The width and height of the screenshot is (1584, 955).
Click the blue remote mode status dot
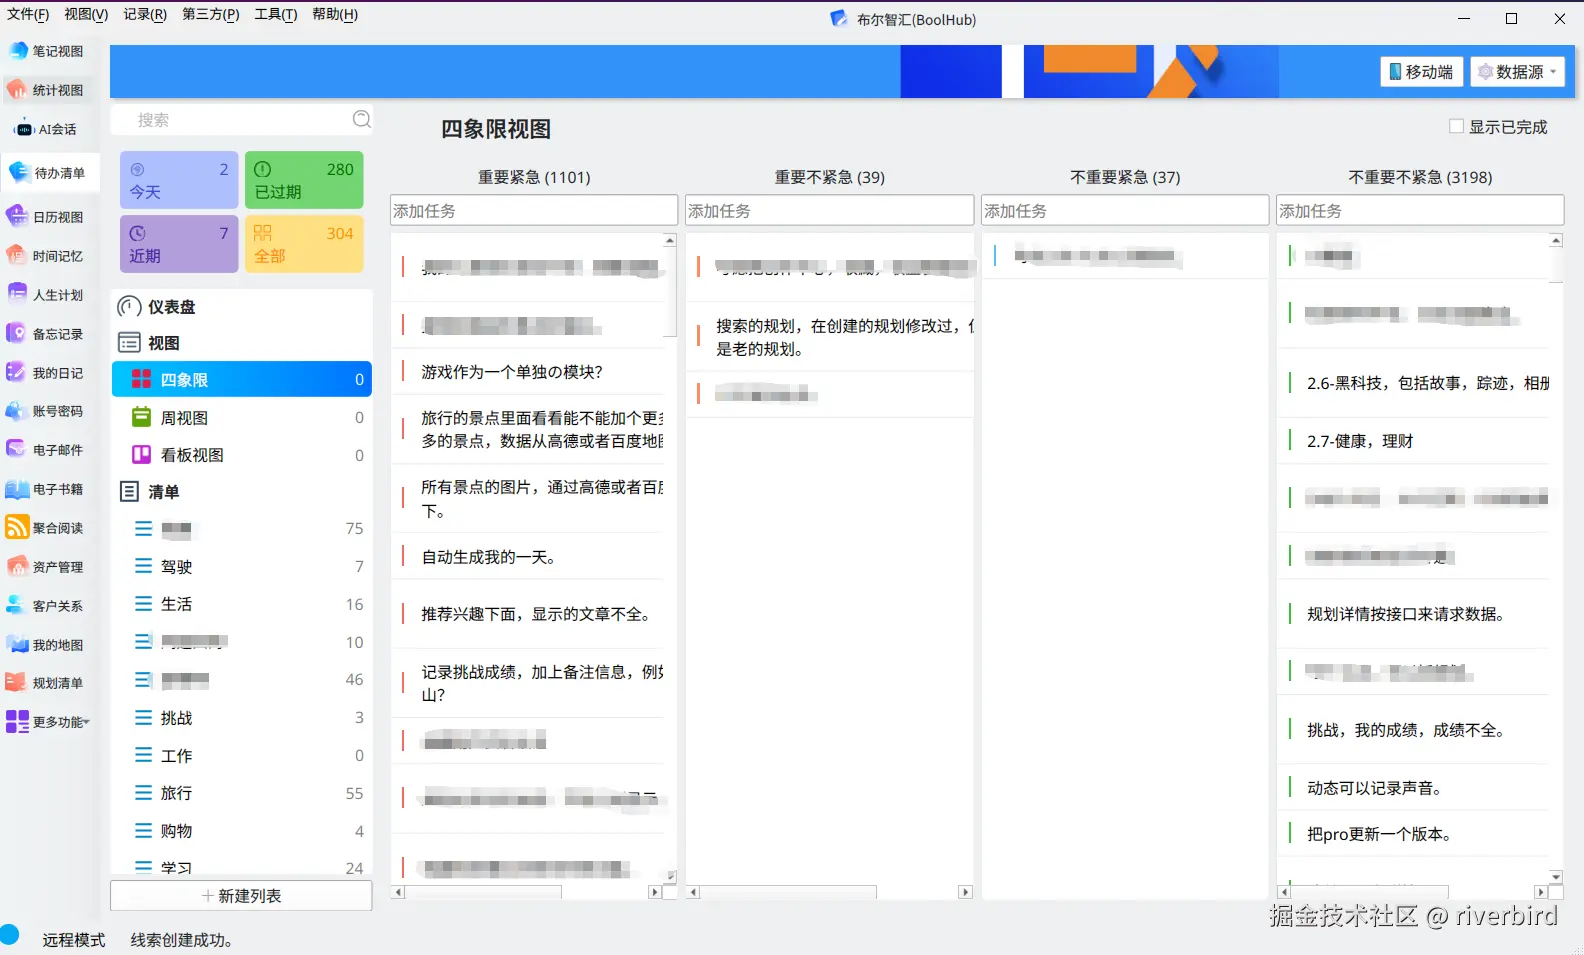coord(9,934)
